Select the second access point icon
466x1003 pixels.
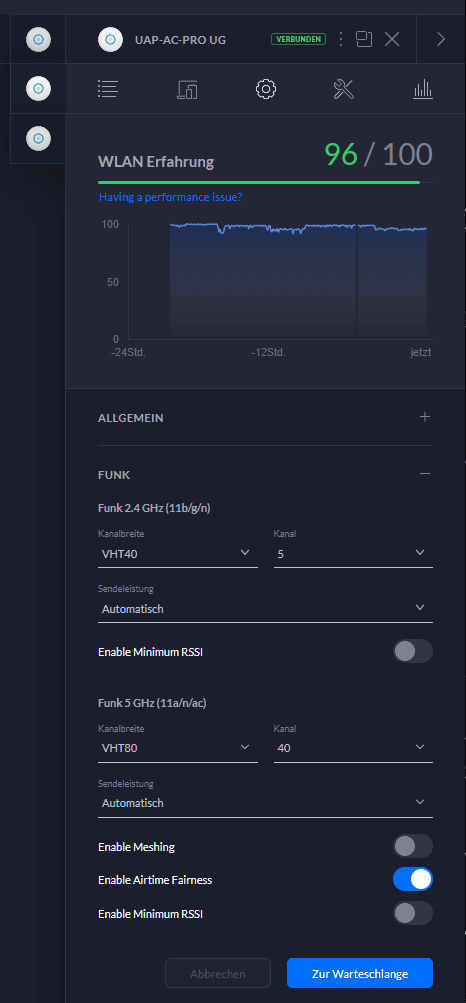(38, 88)
